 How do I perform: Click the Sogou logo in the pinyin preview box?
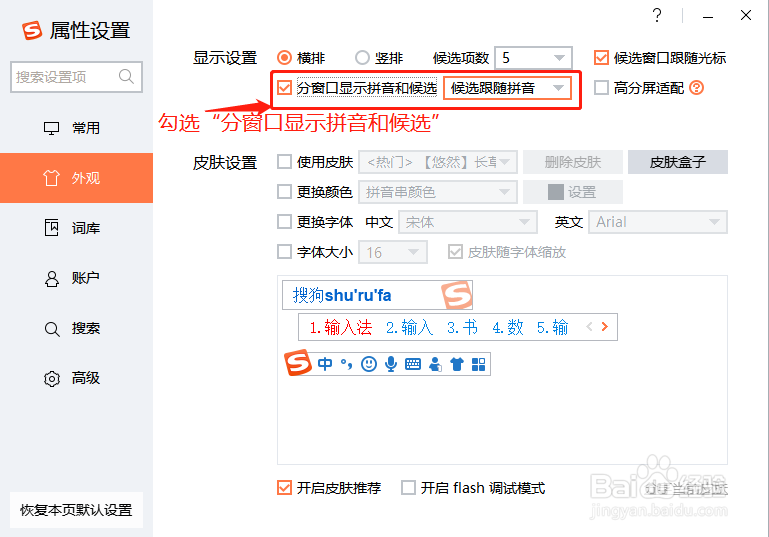[457, 295]
